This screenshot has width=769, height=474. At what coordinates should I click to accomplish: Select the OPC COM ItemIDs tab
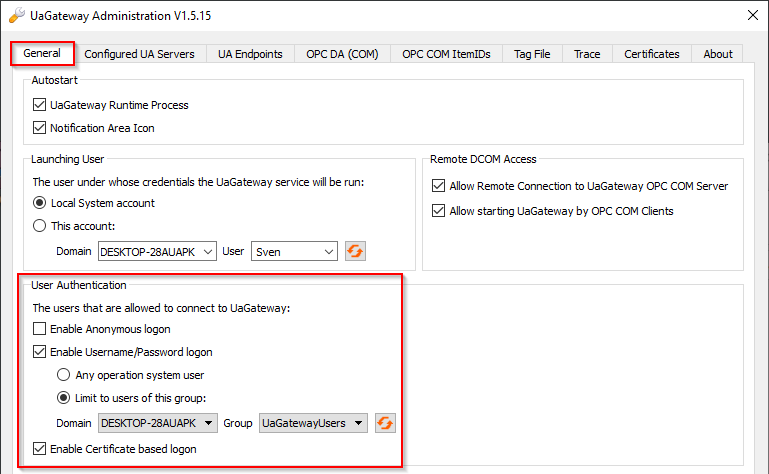point(446,54)
